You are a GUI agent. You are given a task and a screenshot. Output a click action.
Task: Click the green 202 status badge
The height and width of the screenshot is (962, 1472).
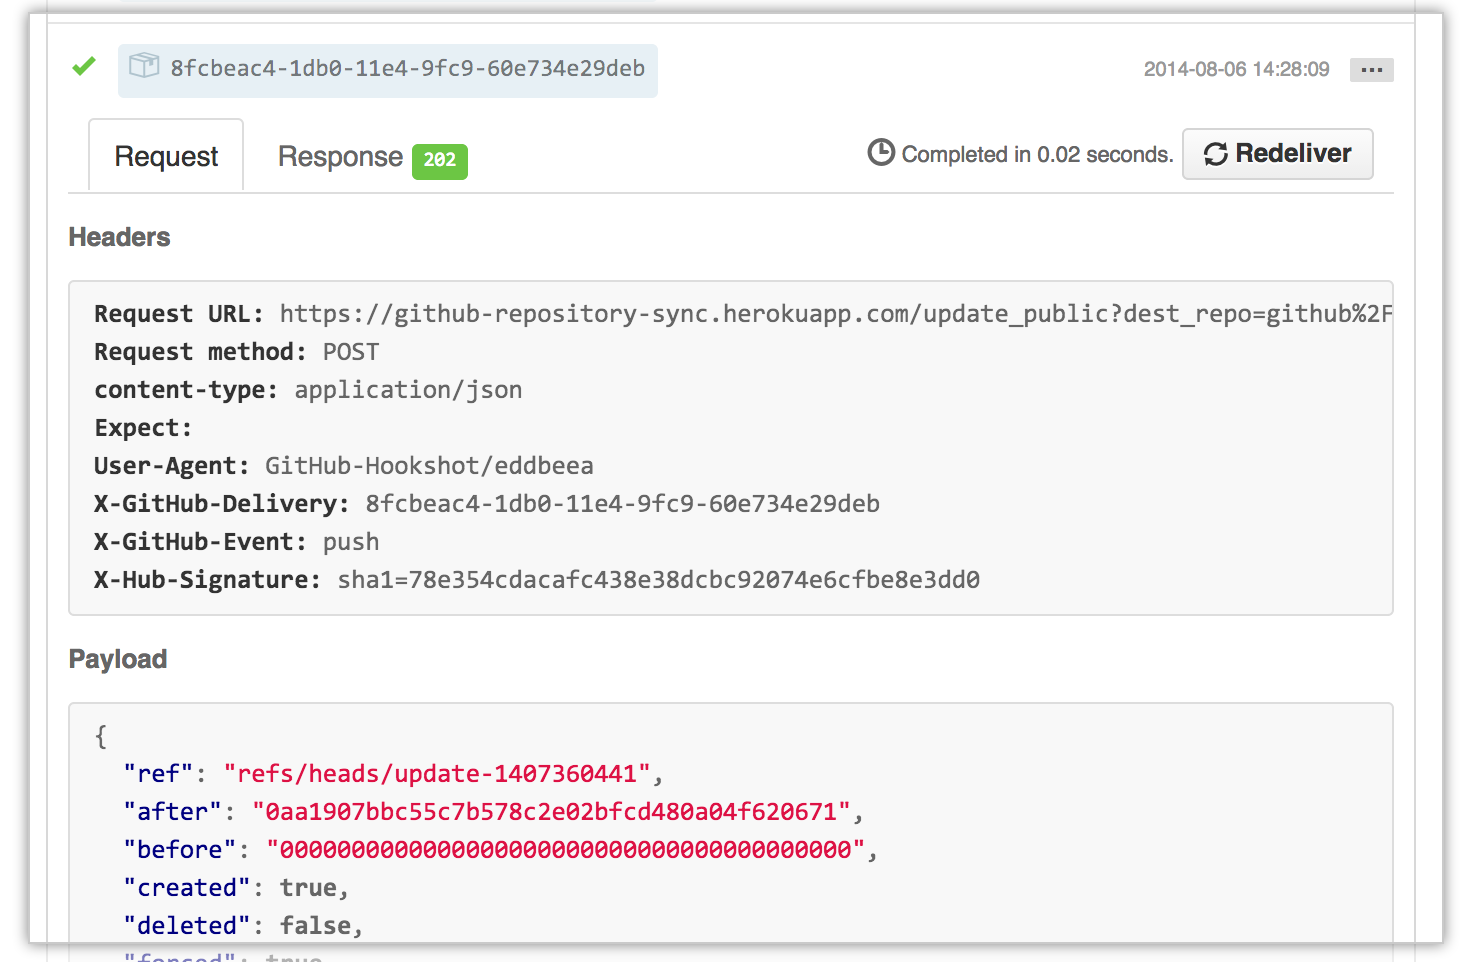coord(439,160)
